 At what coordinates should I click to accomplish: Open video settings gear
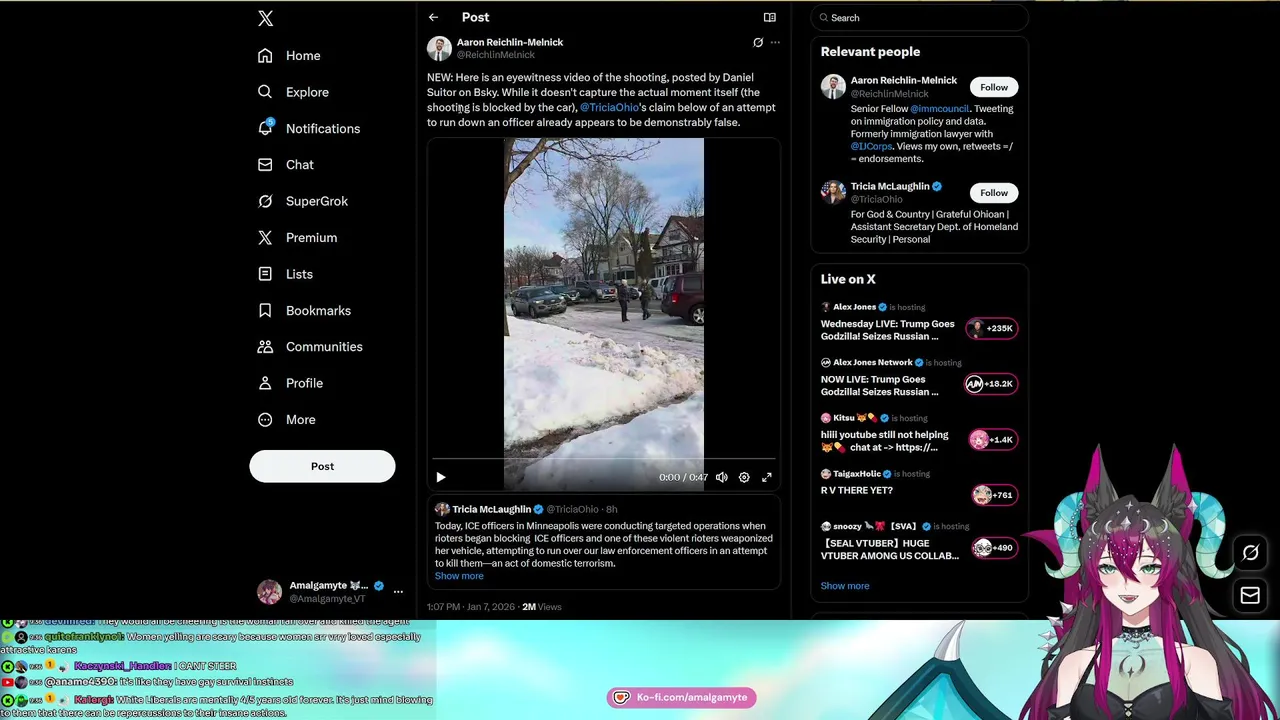point(744,478)
